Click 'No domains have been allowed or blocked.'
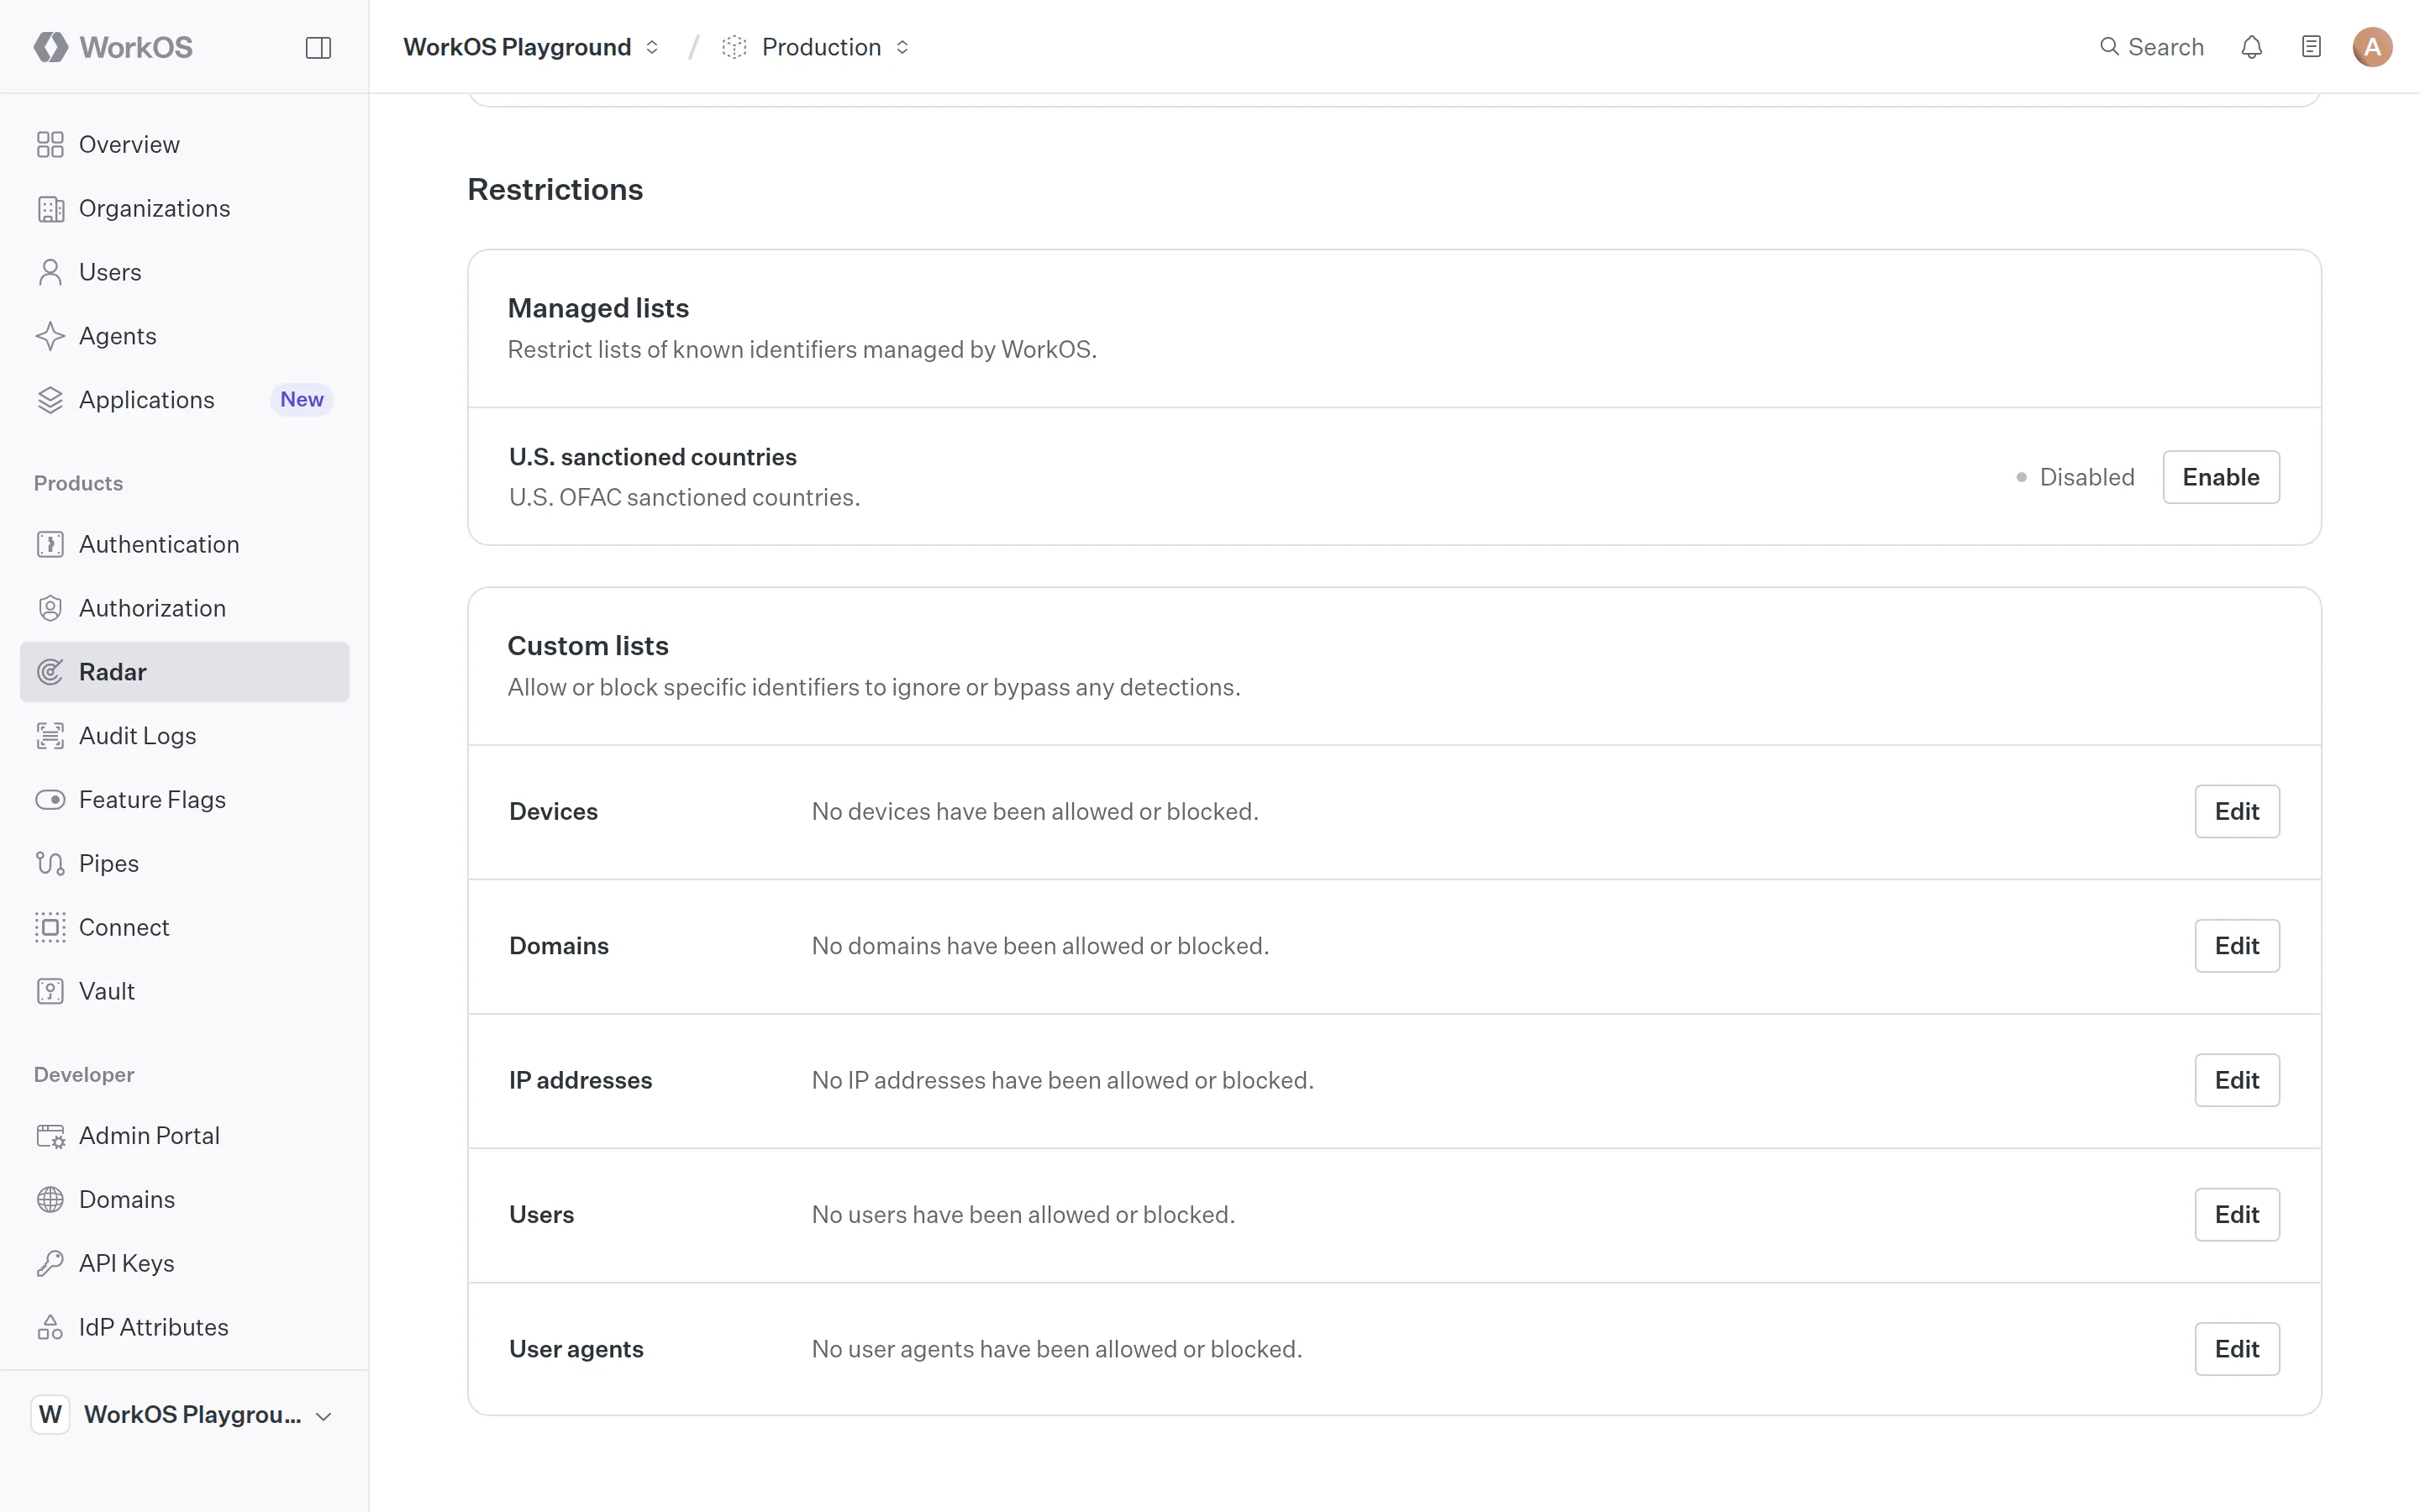This screenshot has height=1512, width=2420. [x=1040, y=946]
